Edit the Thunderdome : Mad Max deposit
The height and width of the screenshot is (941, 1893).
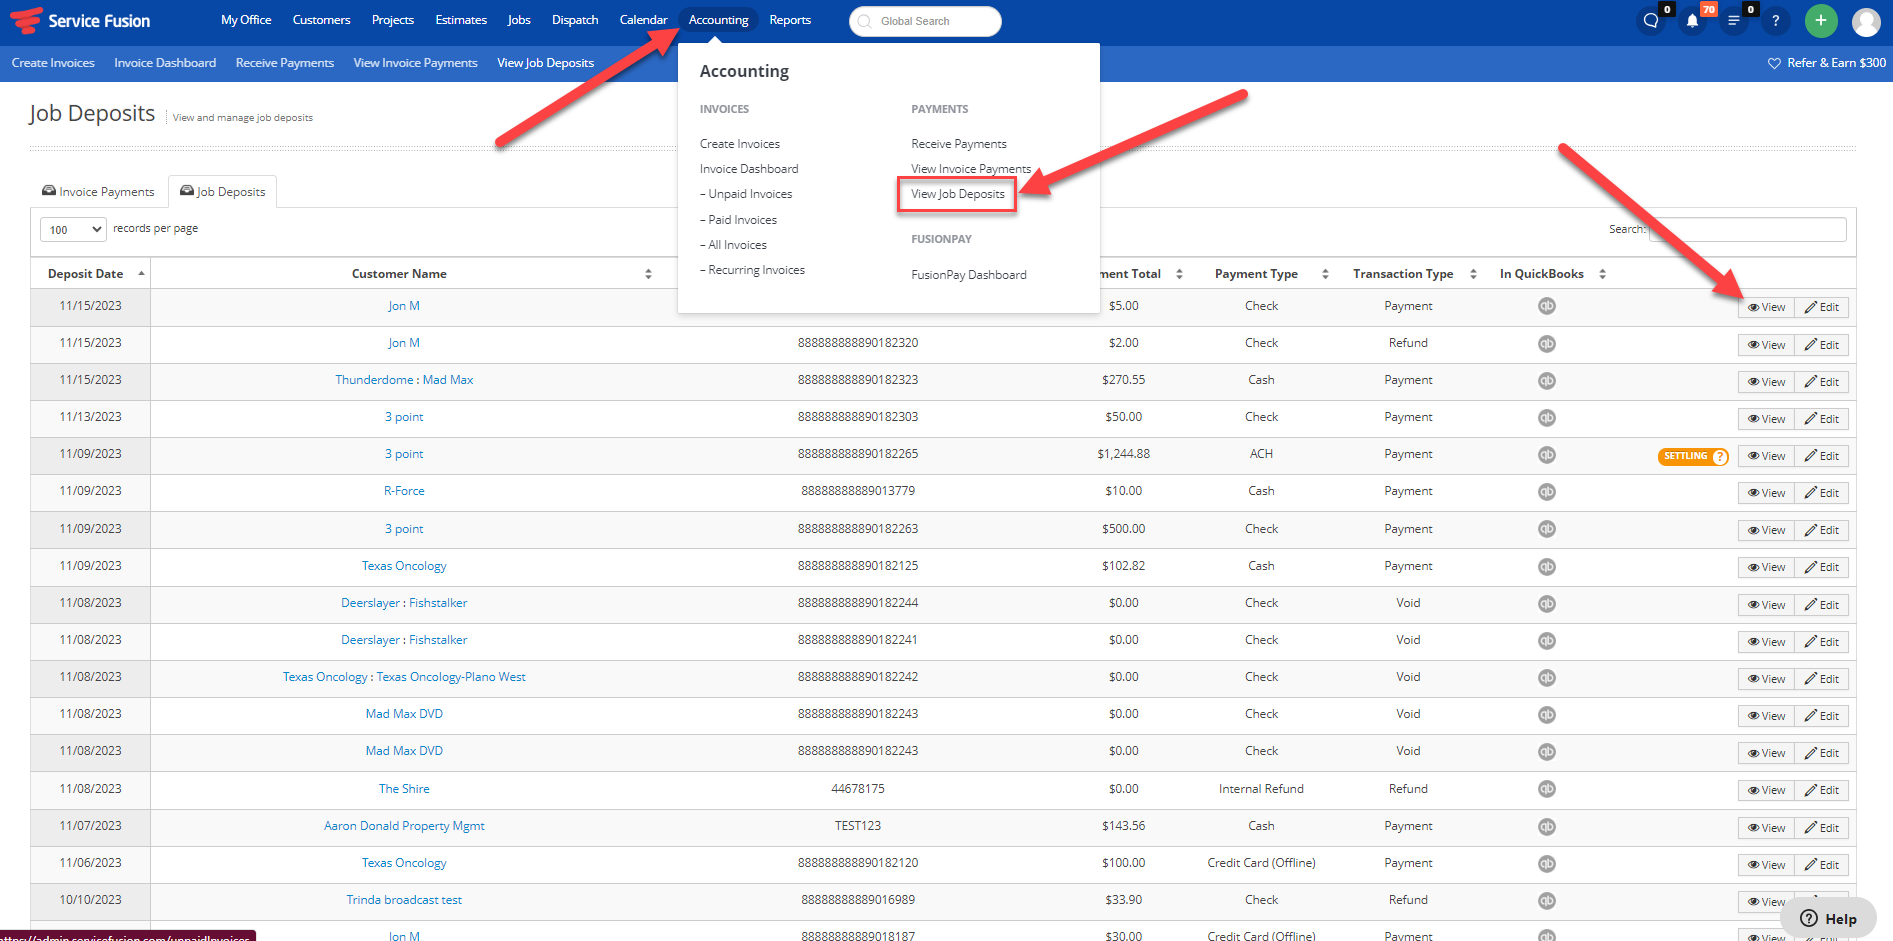[1822, 382]
